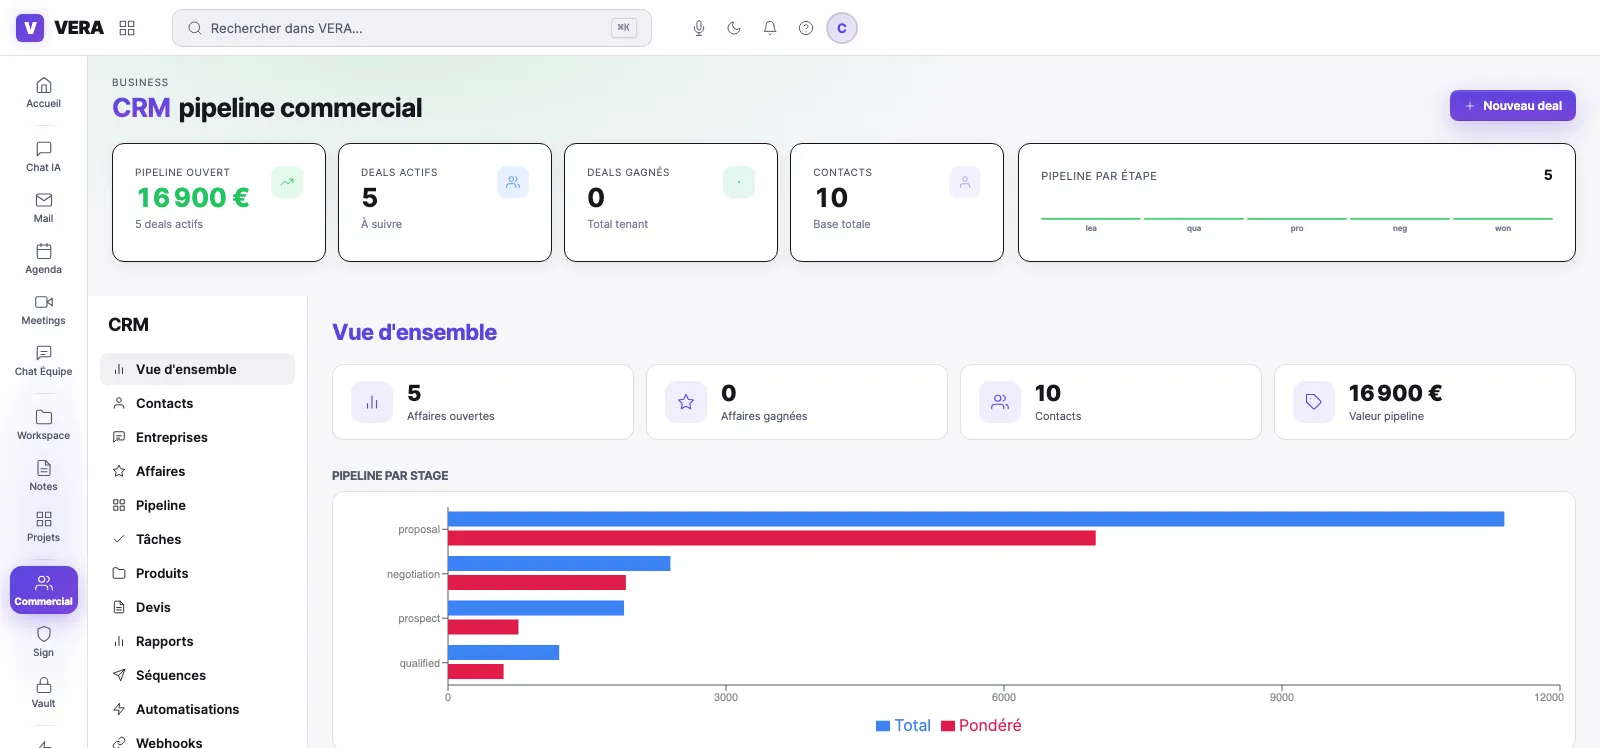Open the help question mark icon
This screenshot has height=748, width=1600.
[x=806, y=28]
